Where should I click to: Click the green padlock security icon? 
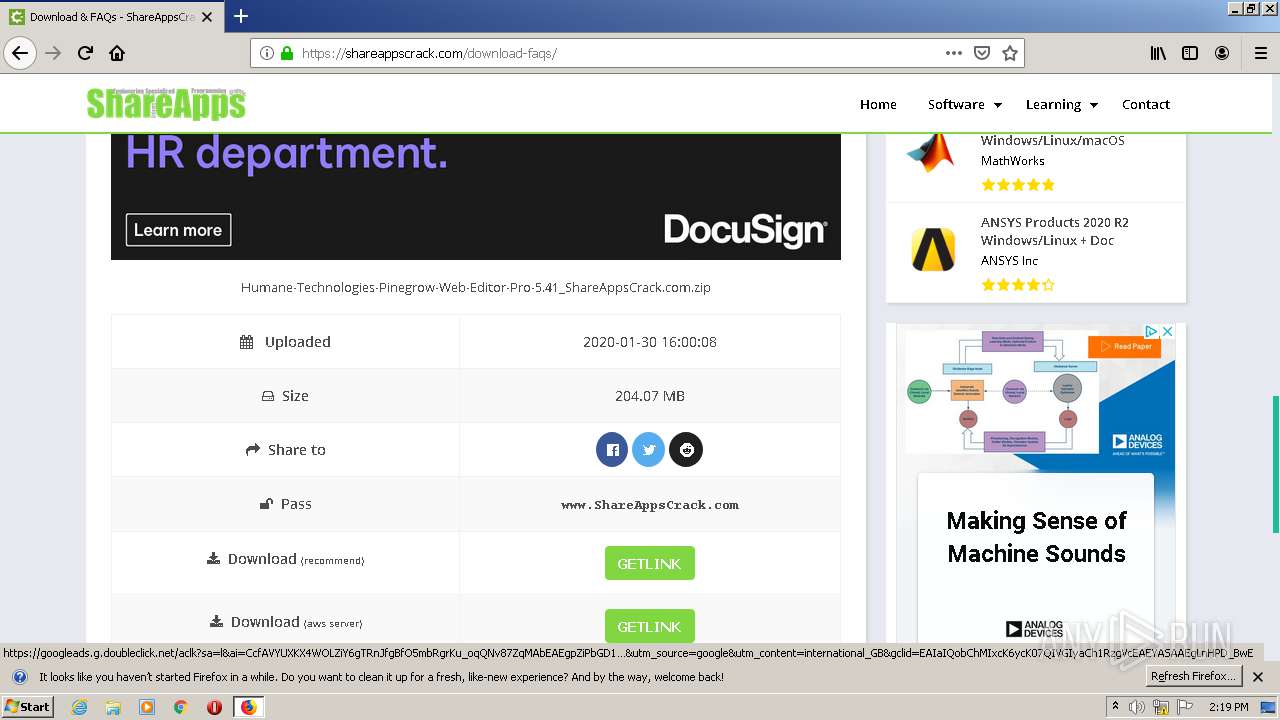coord(287,53)
